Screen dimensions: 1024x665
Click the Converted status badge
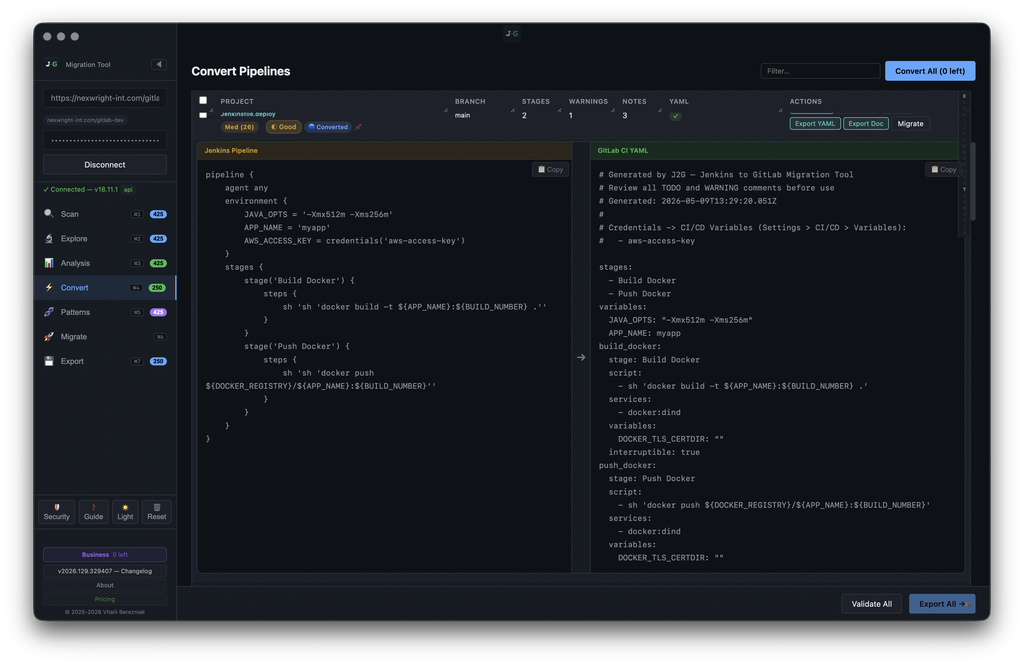pos(328,127)
